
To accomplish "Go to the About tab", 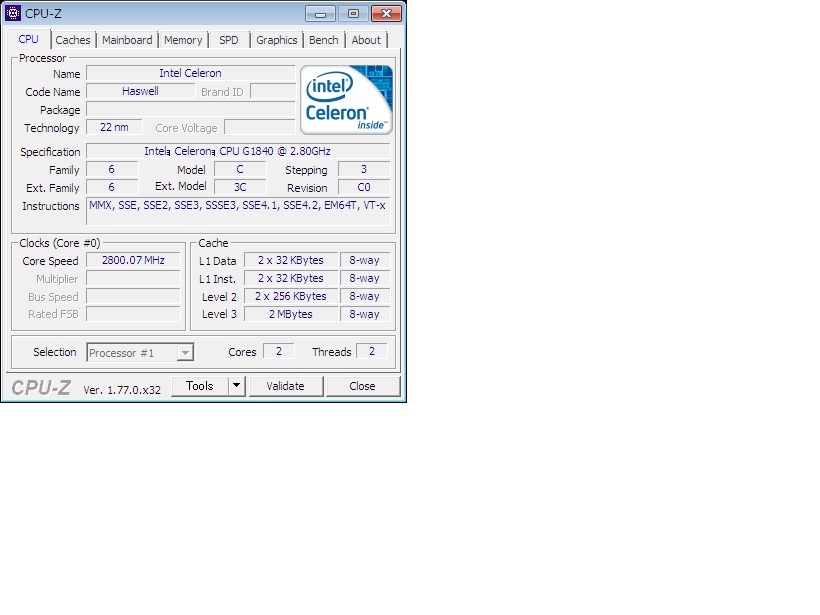I will pos(366,40).
